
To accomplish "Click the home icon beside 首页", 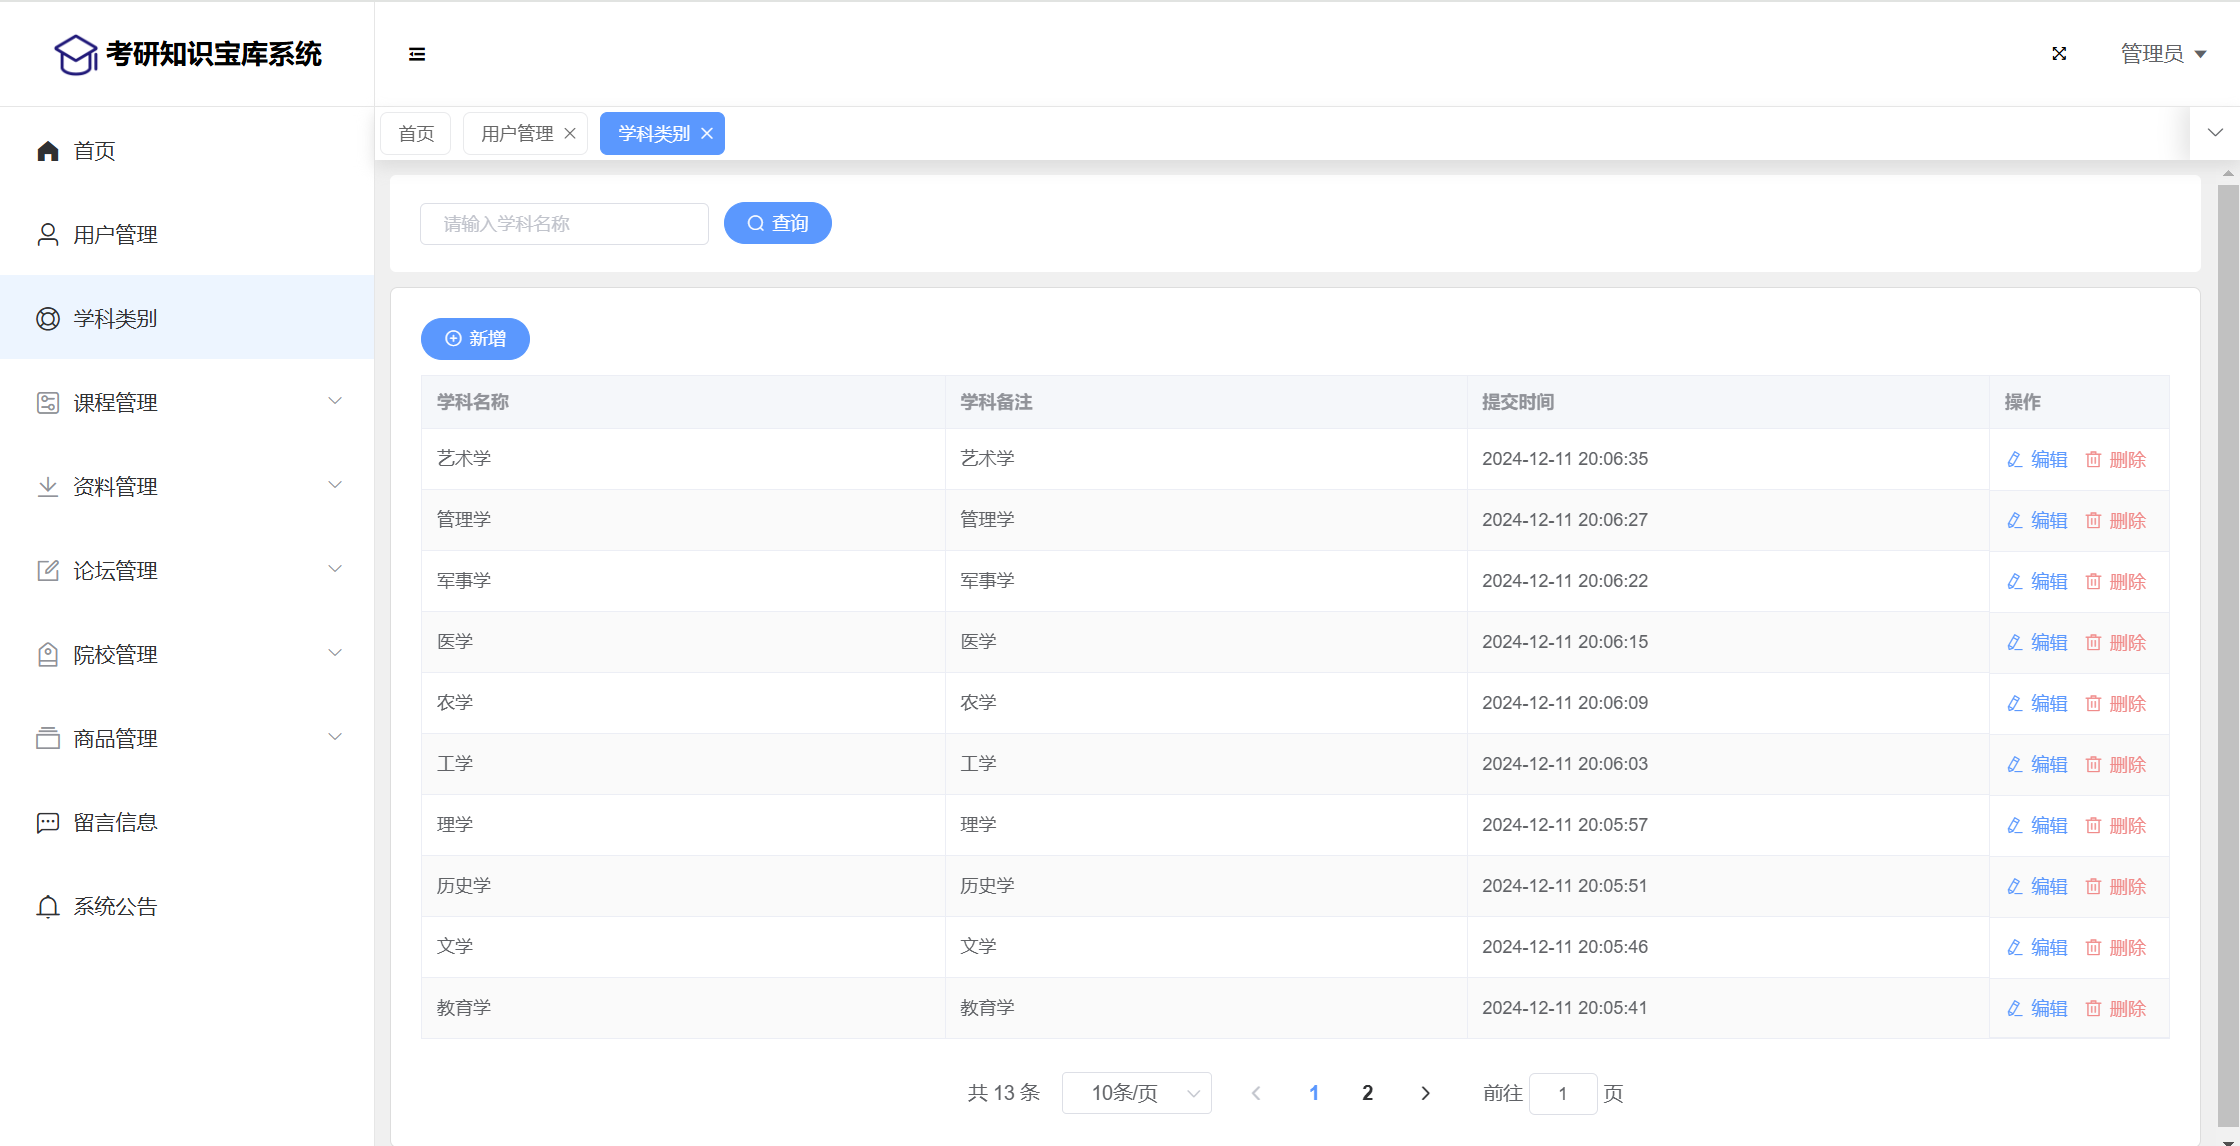I will tap(48, 151).
